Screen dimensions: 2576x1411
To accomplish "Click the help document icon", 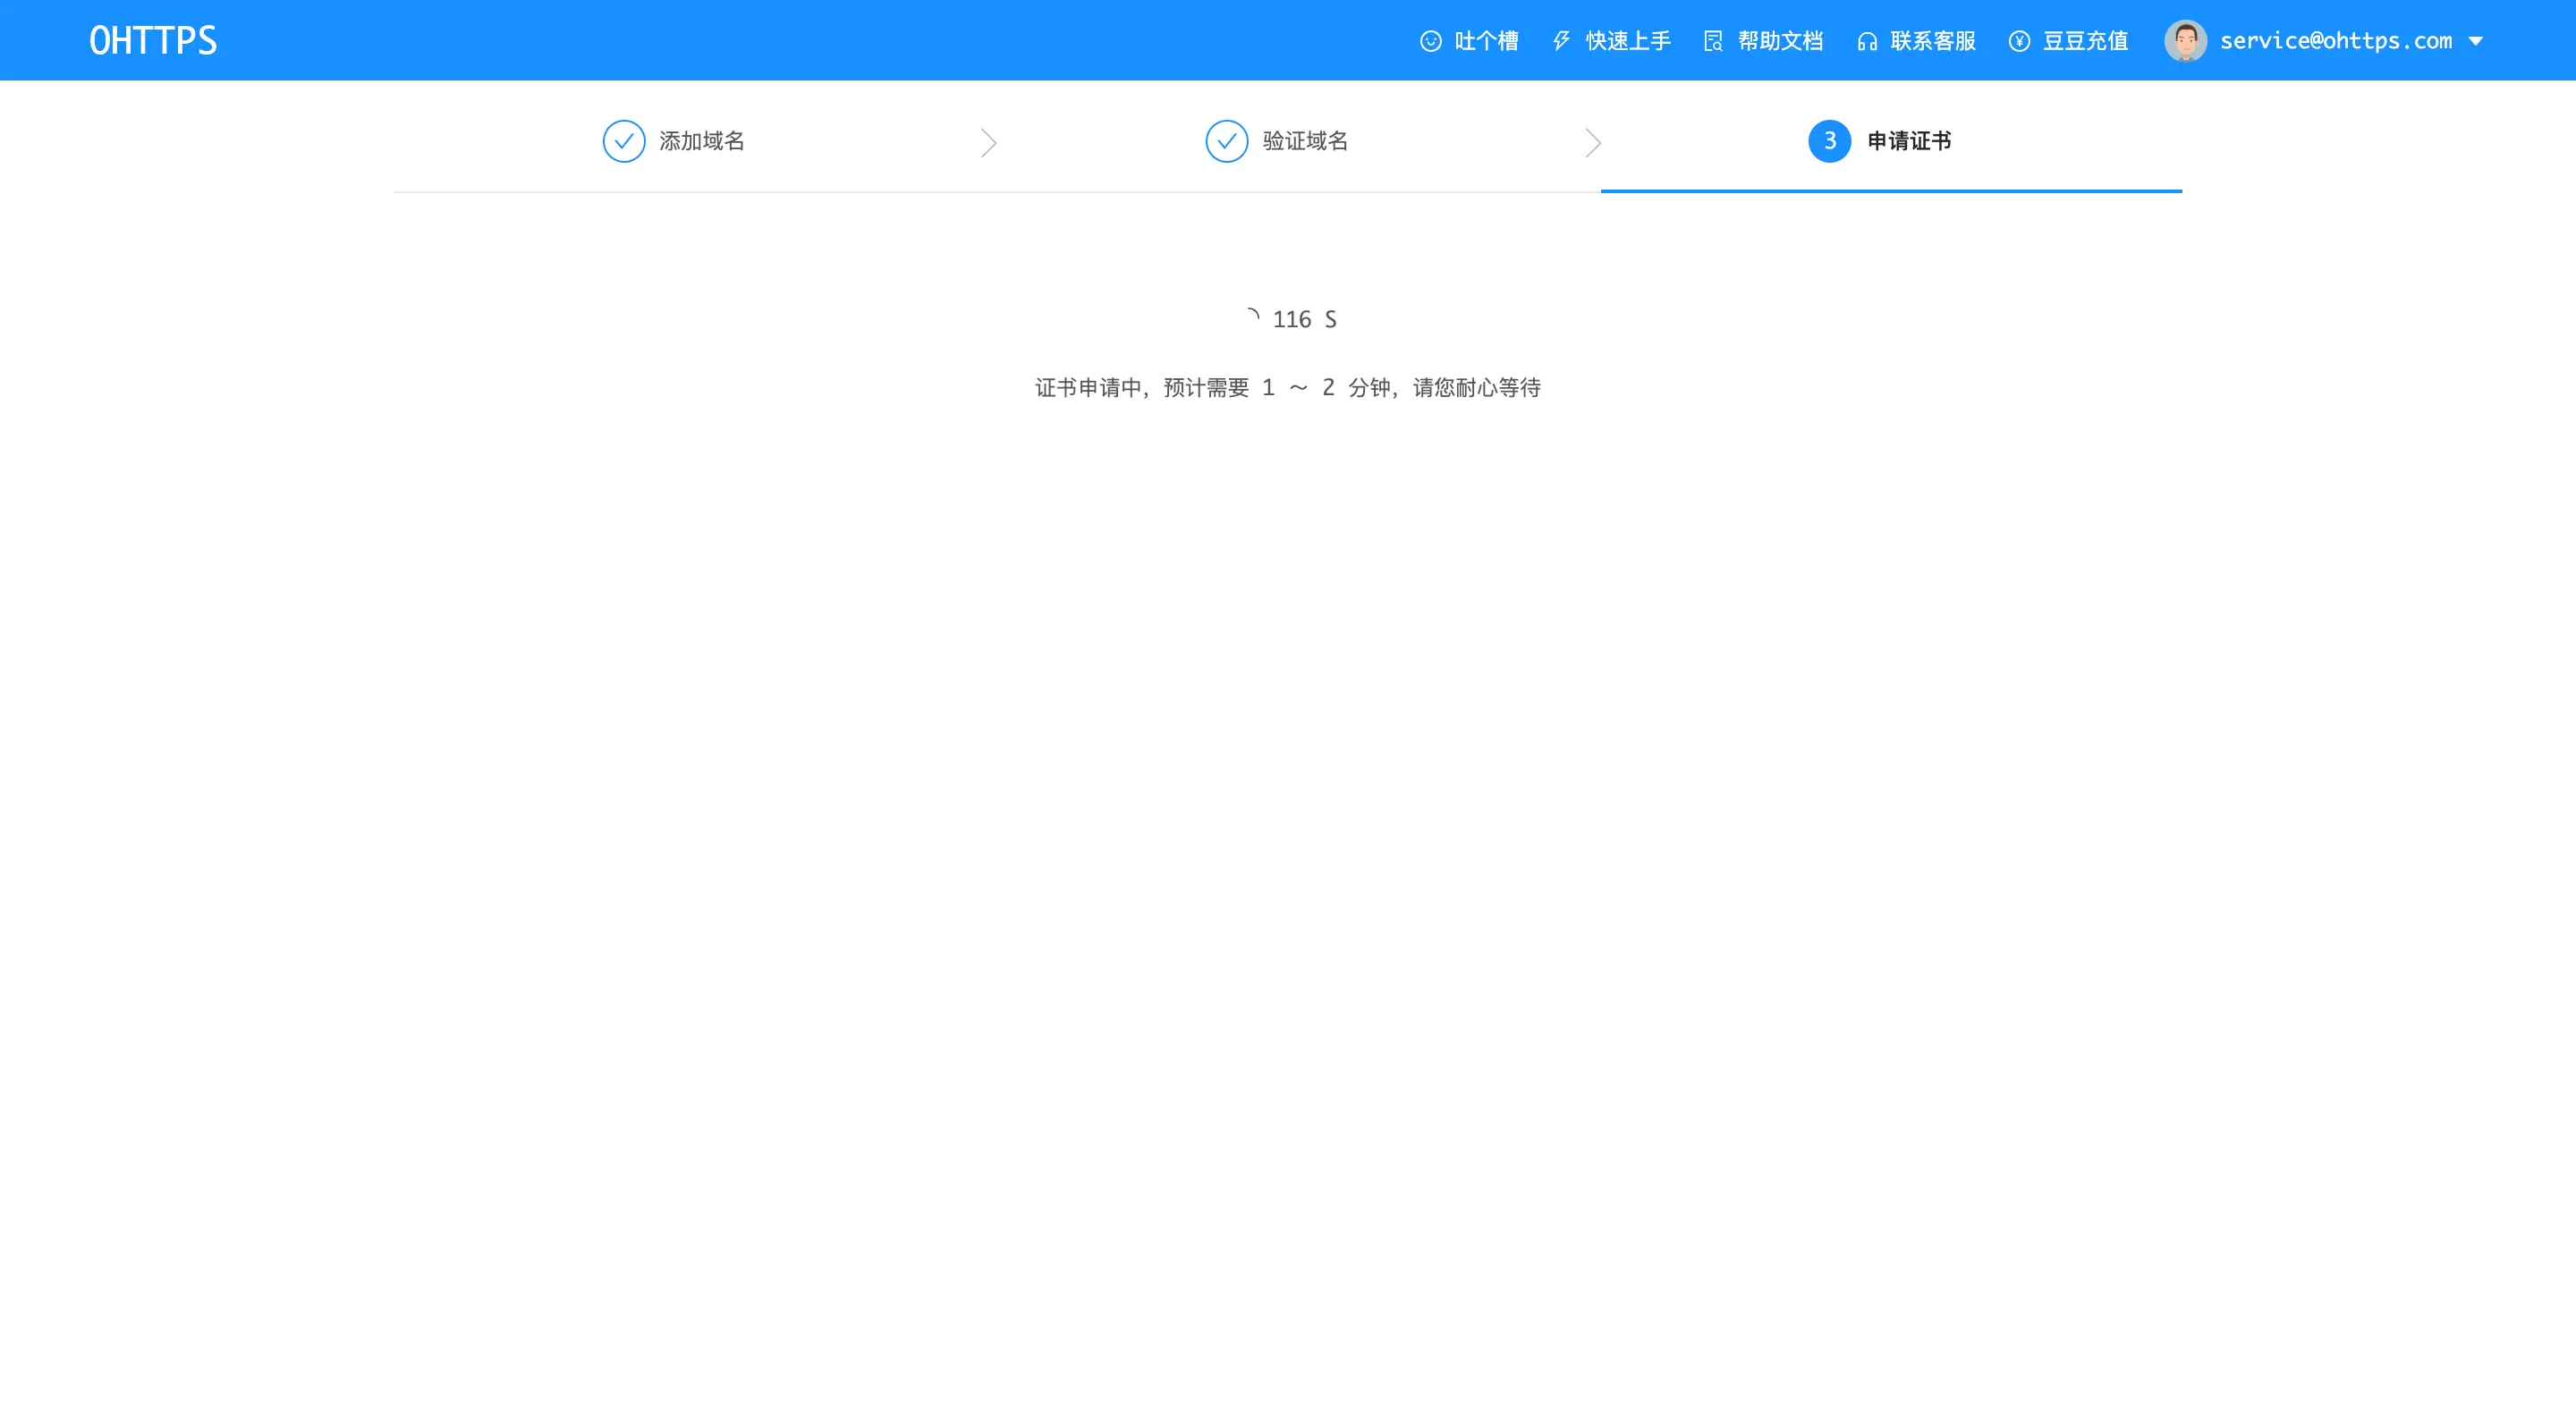I will click(1713, 41).
